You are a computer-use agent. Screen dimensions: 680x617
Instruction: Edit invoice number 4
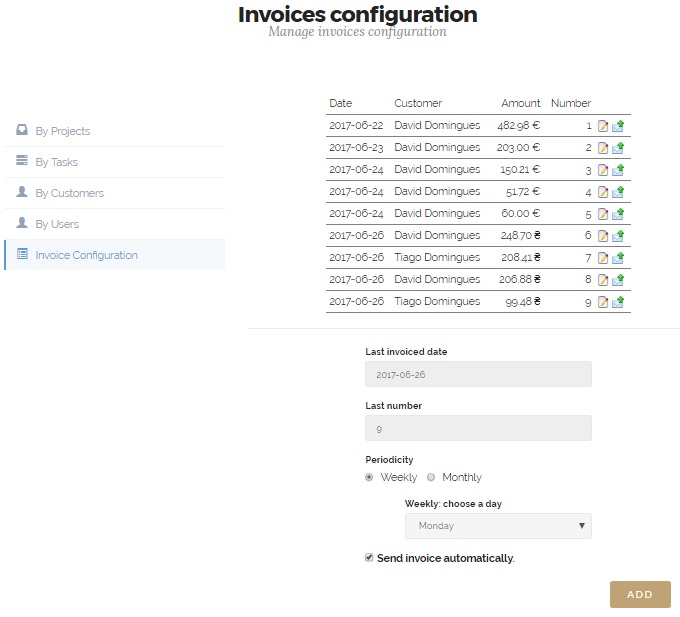[603, 192]
